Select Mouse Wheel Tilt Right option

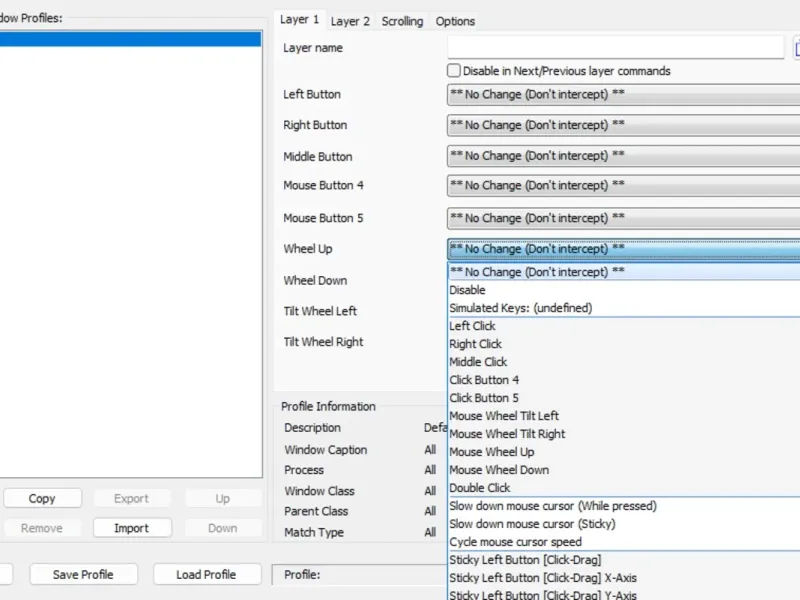tap(623, 434)
